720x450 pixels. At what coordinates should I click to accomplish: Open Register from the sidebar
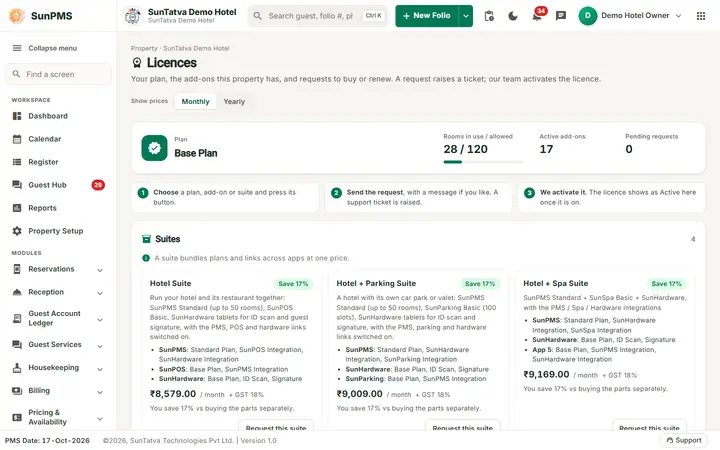click(x=58, y=162)
